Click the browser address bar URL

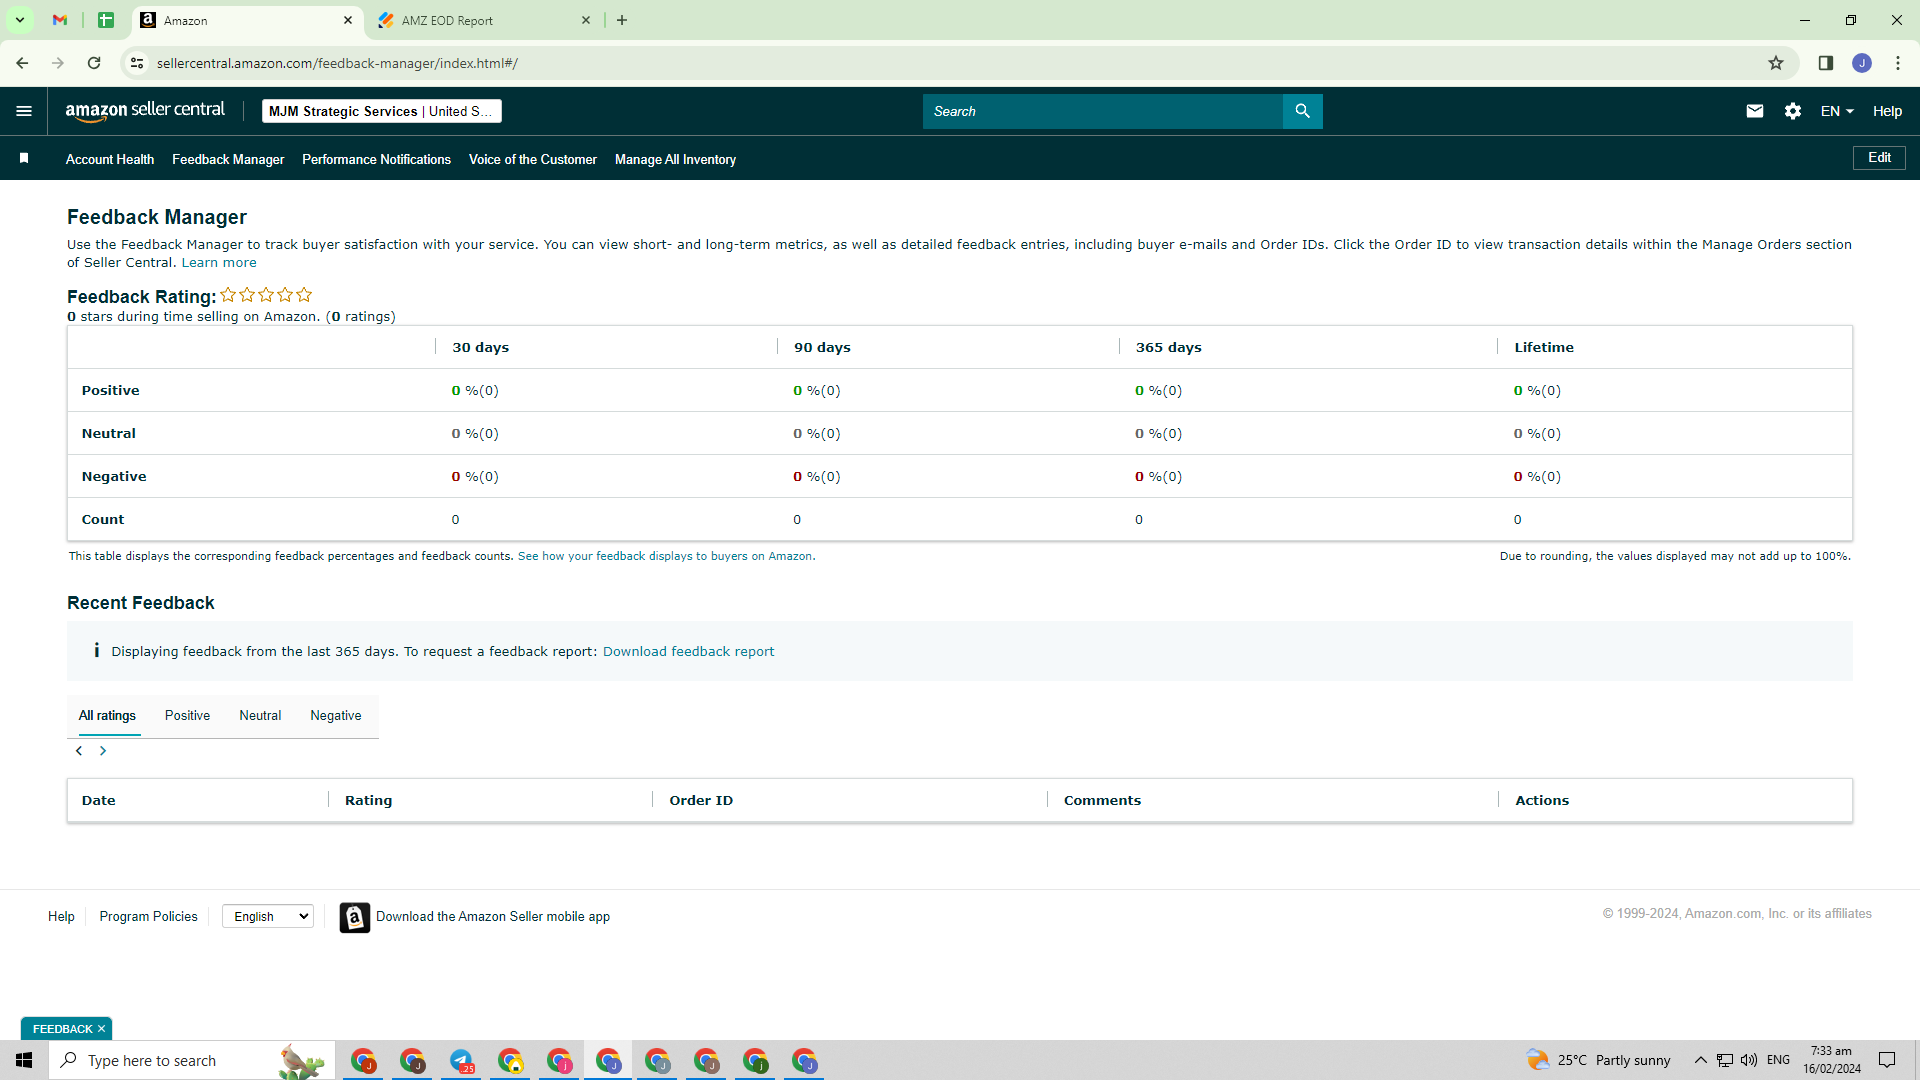click(x=337, y=63)
